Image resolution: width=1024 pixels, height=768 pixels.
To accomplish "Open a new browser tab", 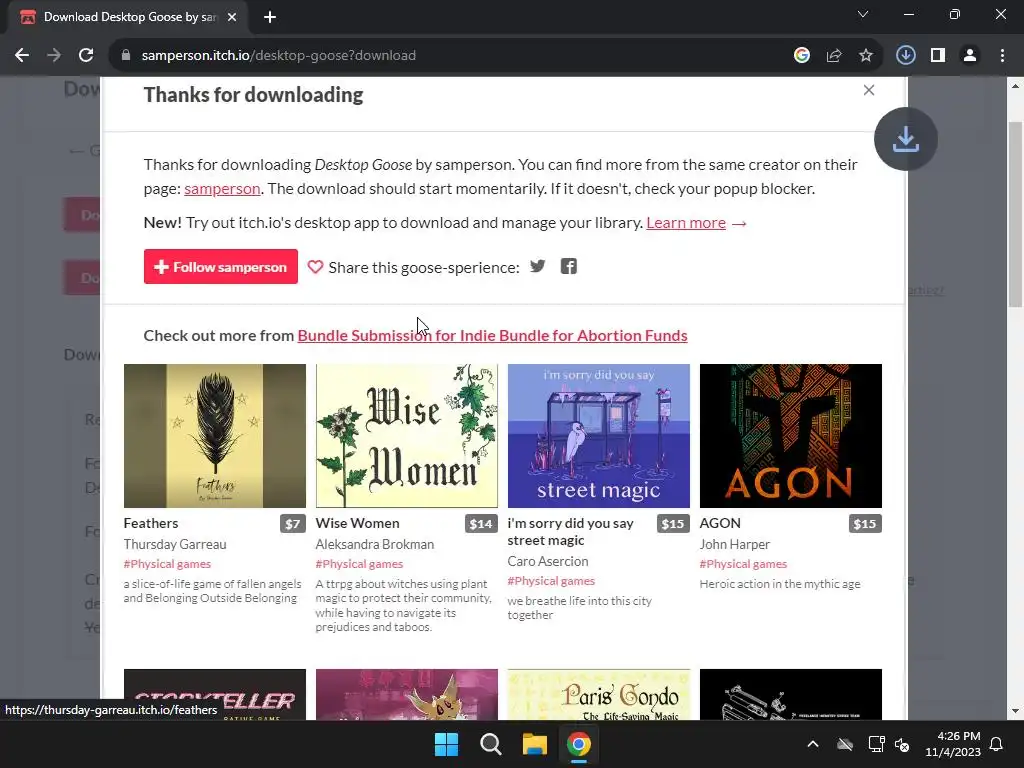I will [270, 17].
